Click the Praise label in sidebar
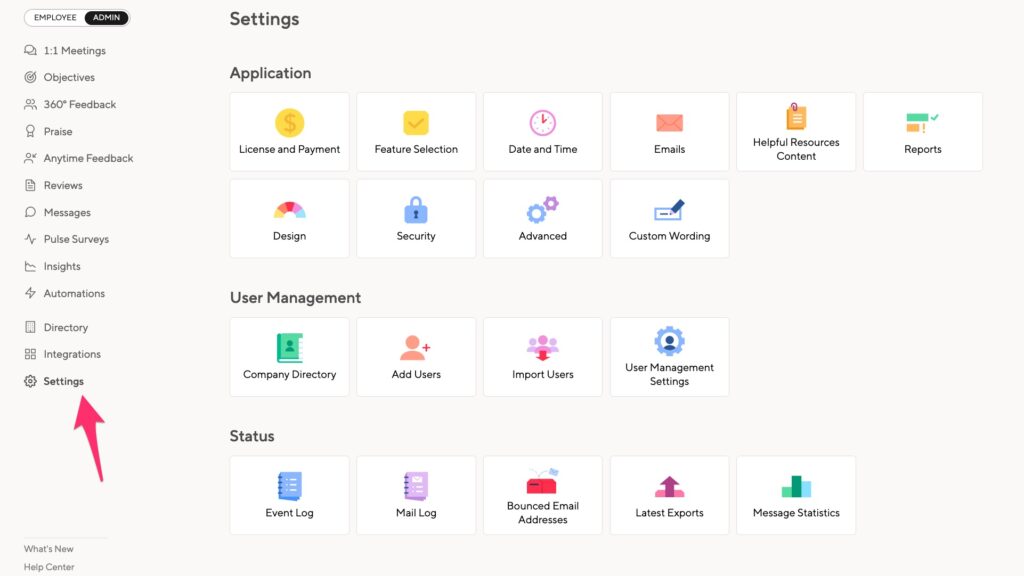Screen dimensions: 1024x576 57,131
